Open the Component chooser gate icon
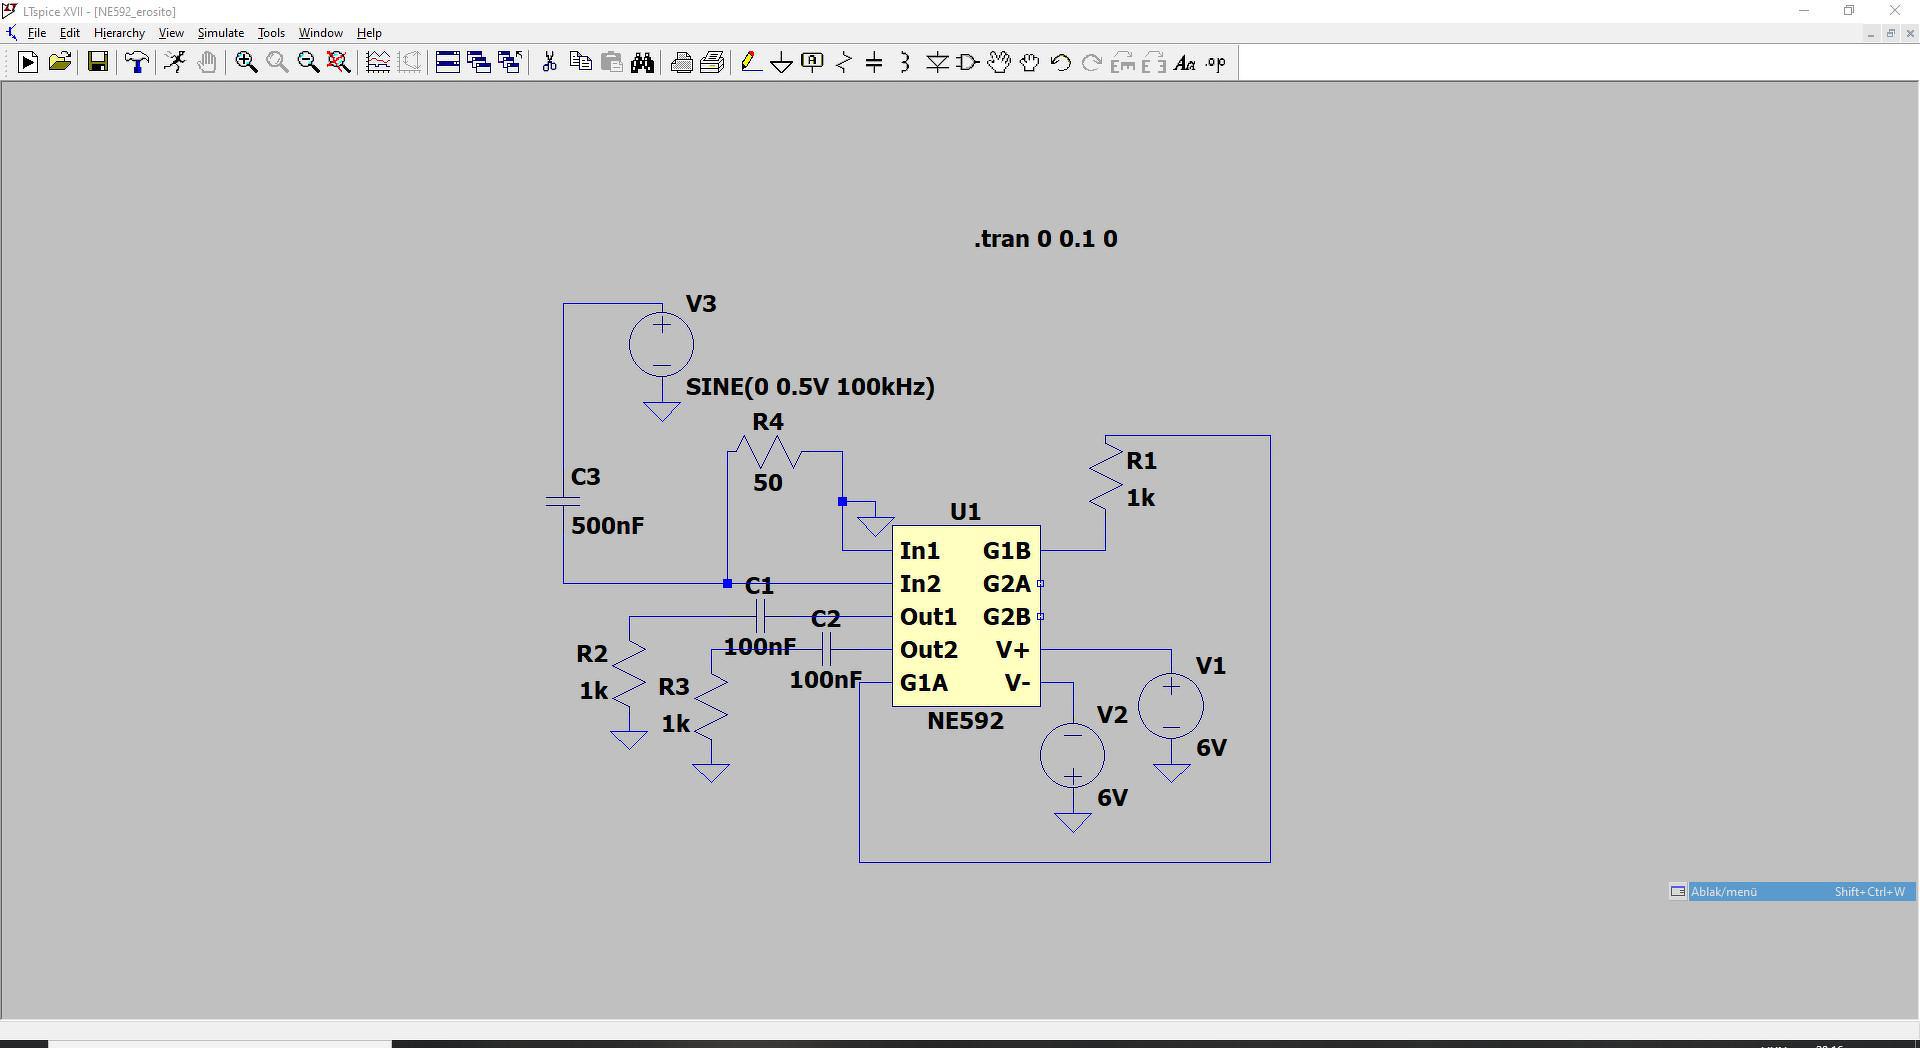This screenshot has width=1920, height=1048. tap(968, 63)
